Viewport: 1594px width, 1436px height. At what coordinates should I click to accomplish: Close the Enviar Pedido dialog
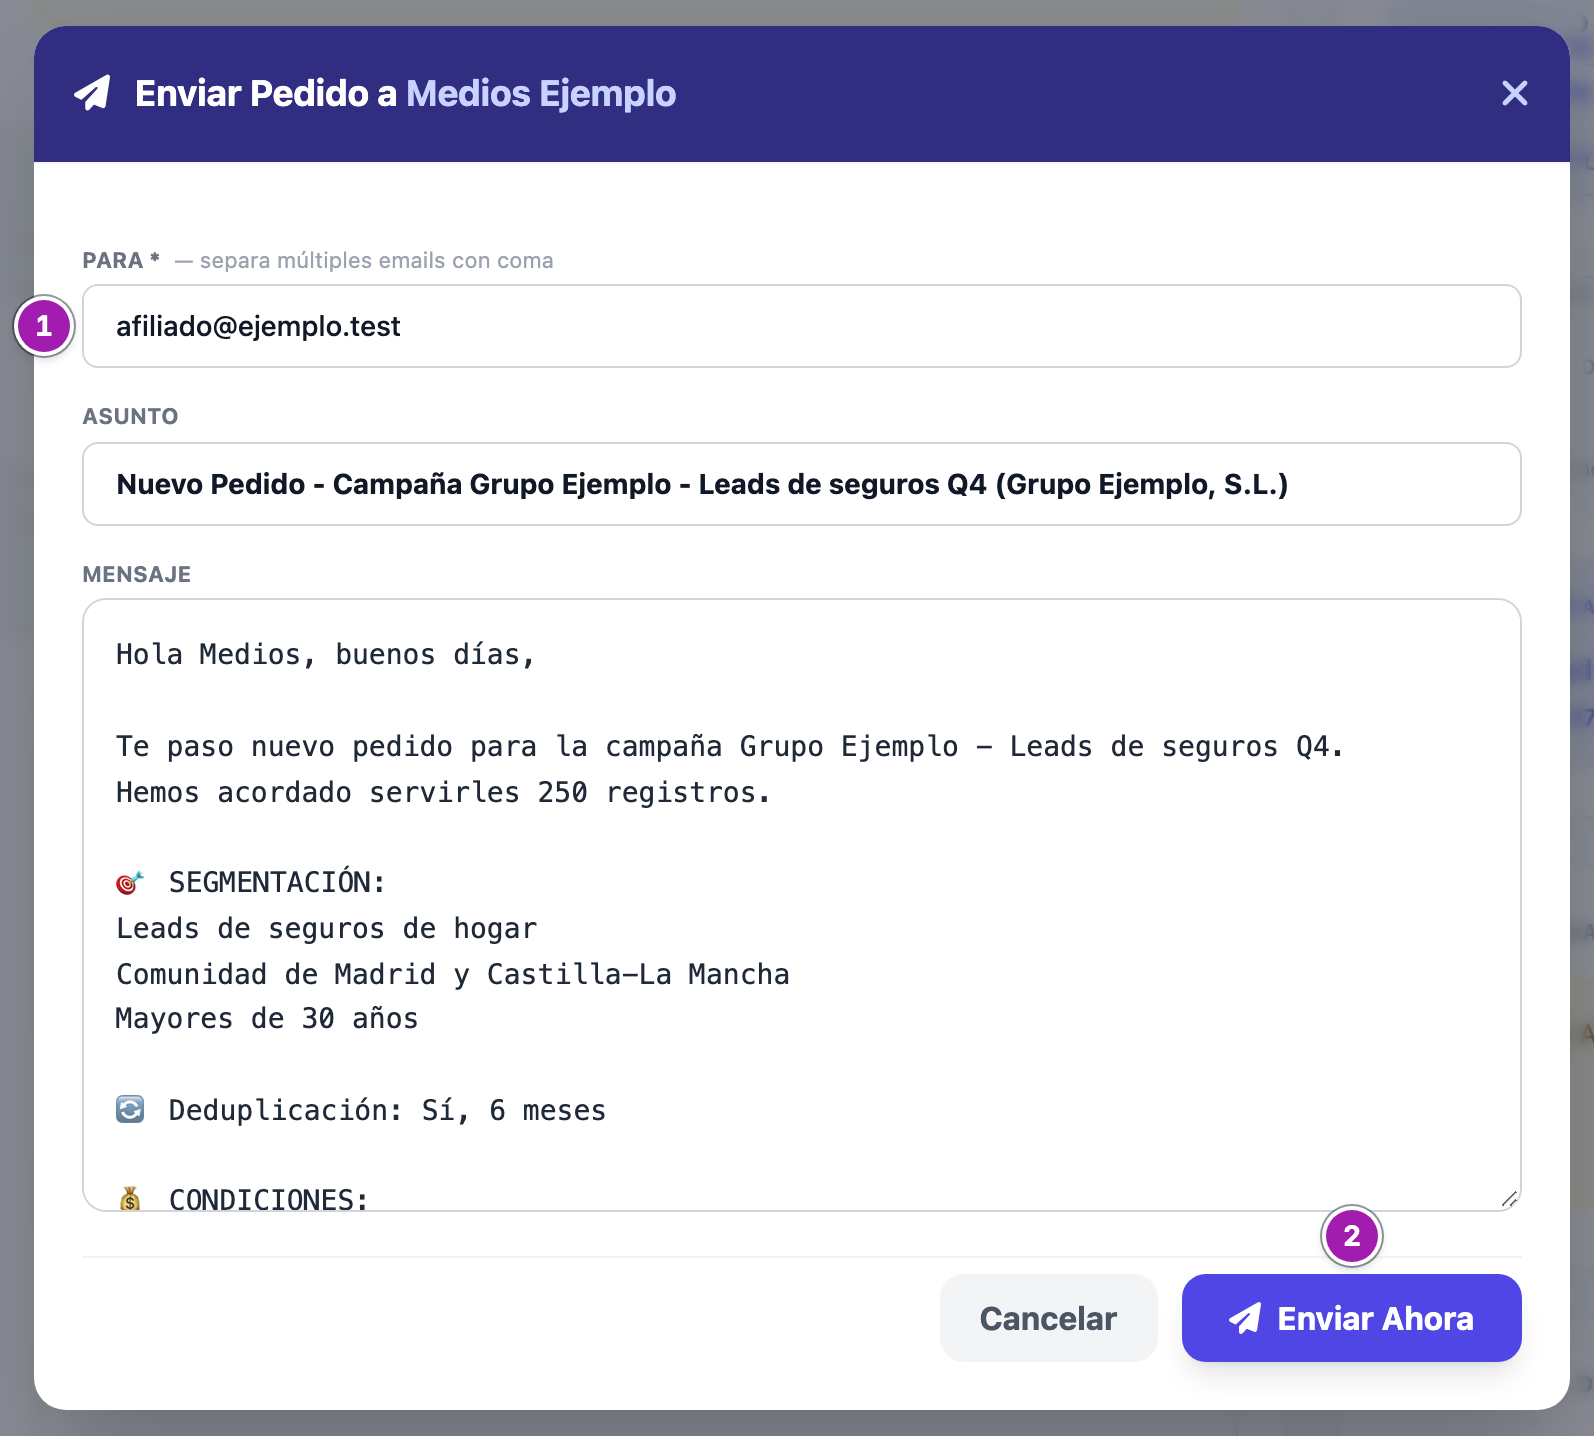[1514, 93]
